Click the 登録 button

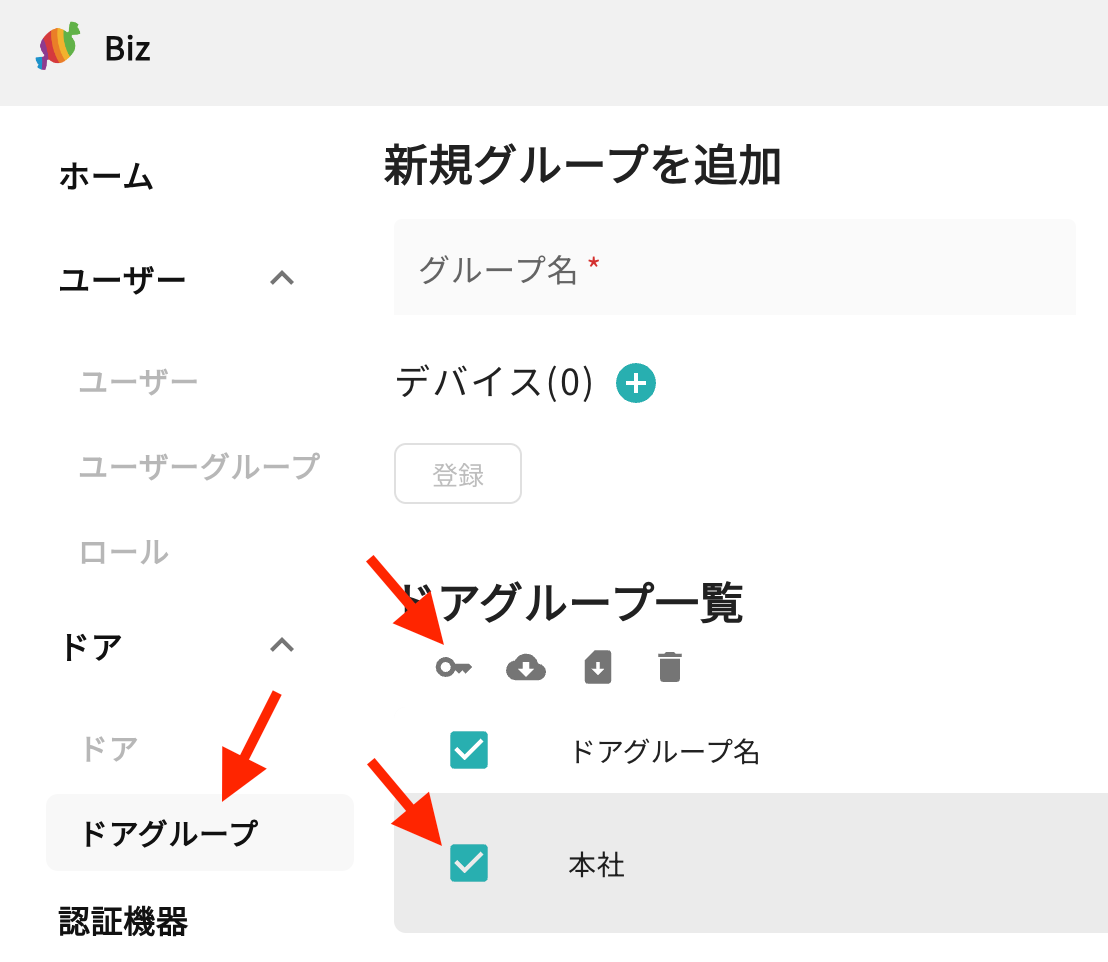pos(458,474)
